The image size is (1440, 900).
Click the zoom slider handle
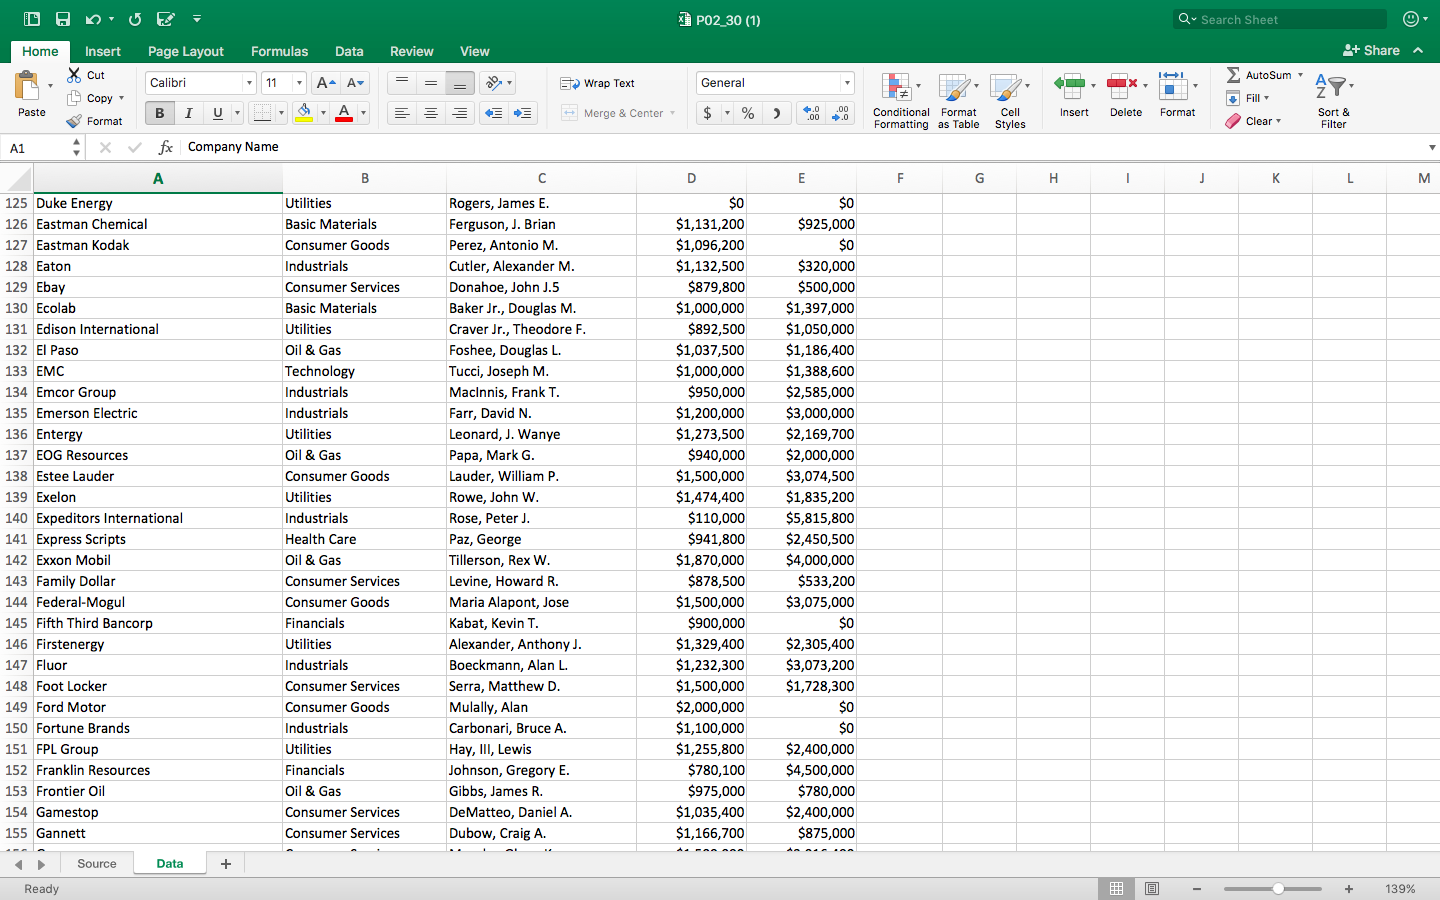pos(1278,888)
